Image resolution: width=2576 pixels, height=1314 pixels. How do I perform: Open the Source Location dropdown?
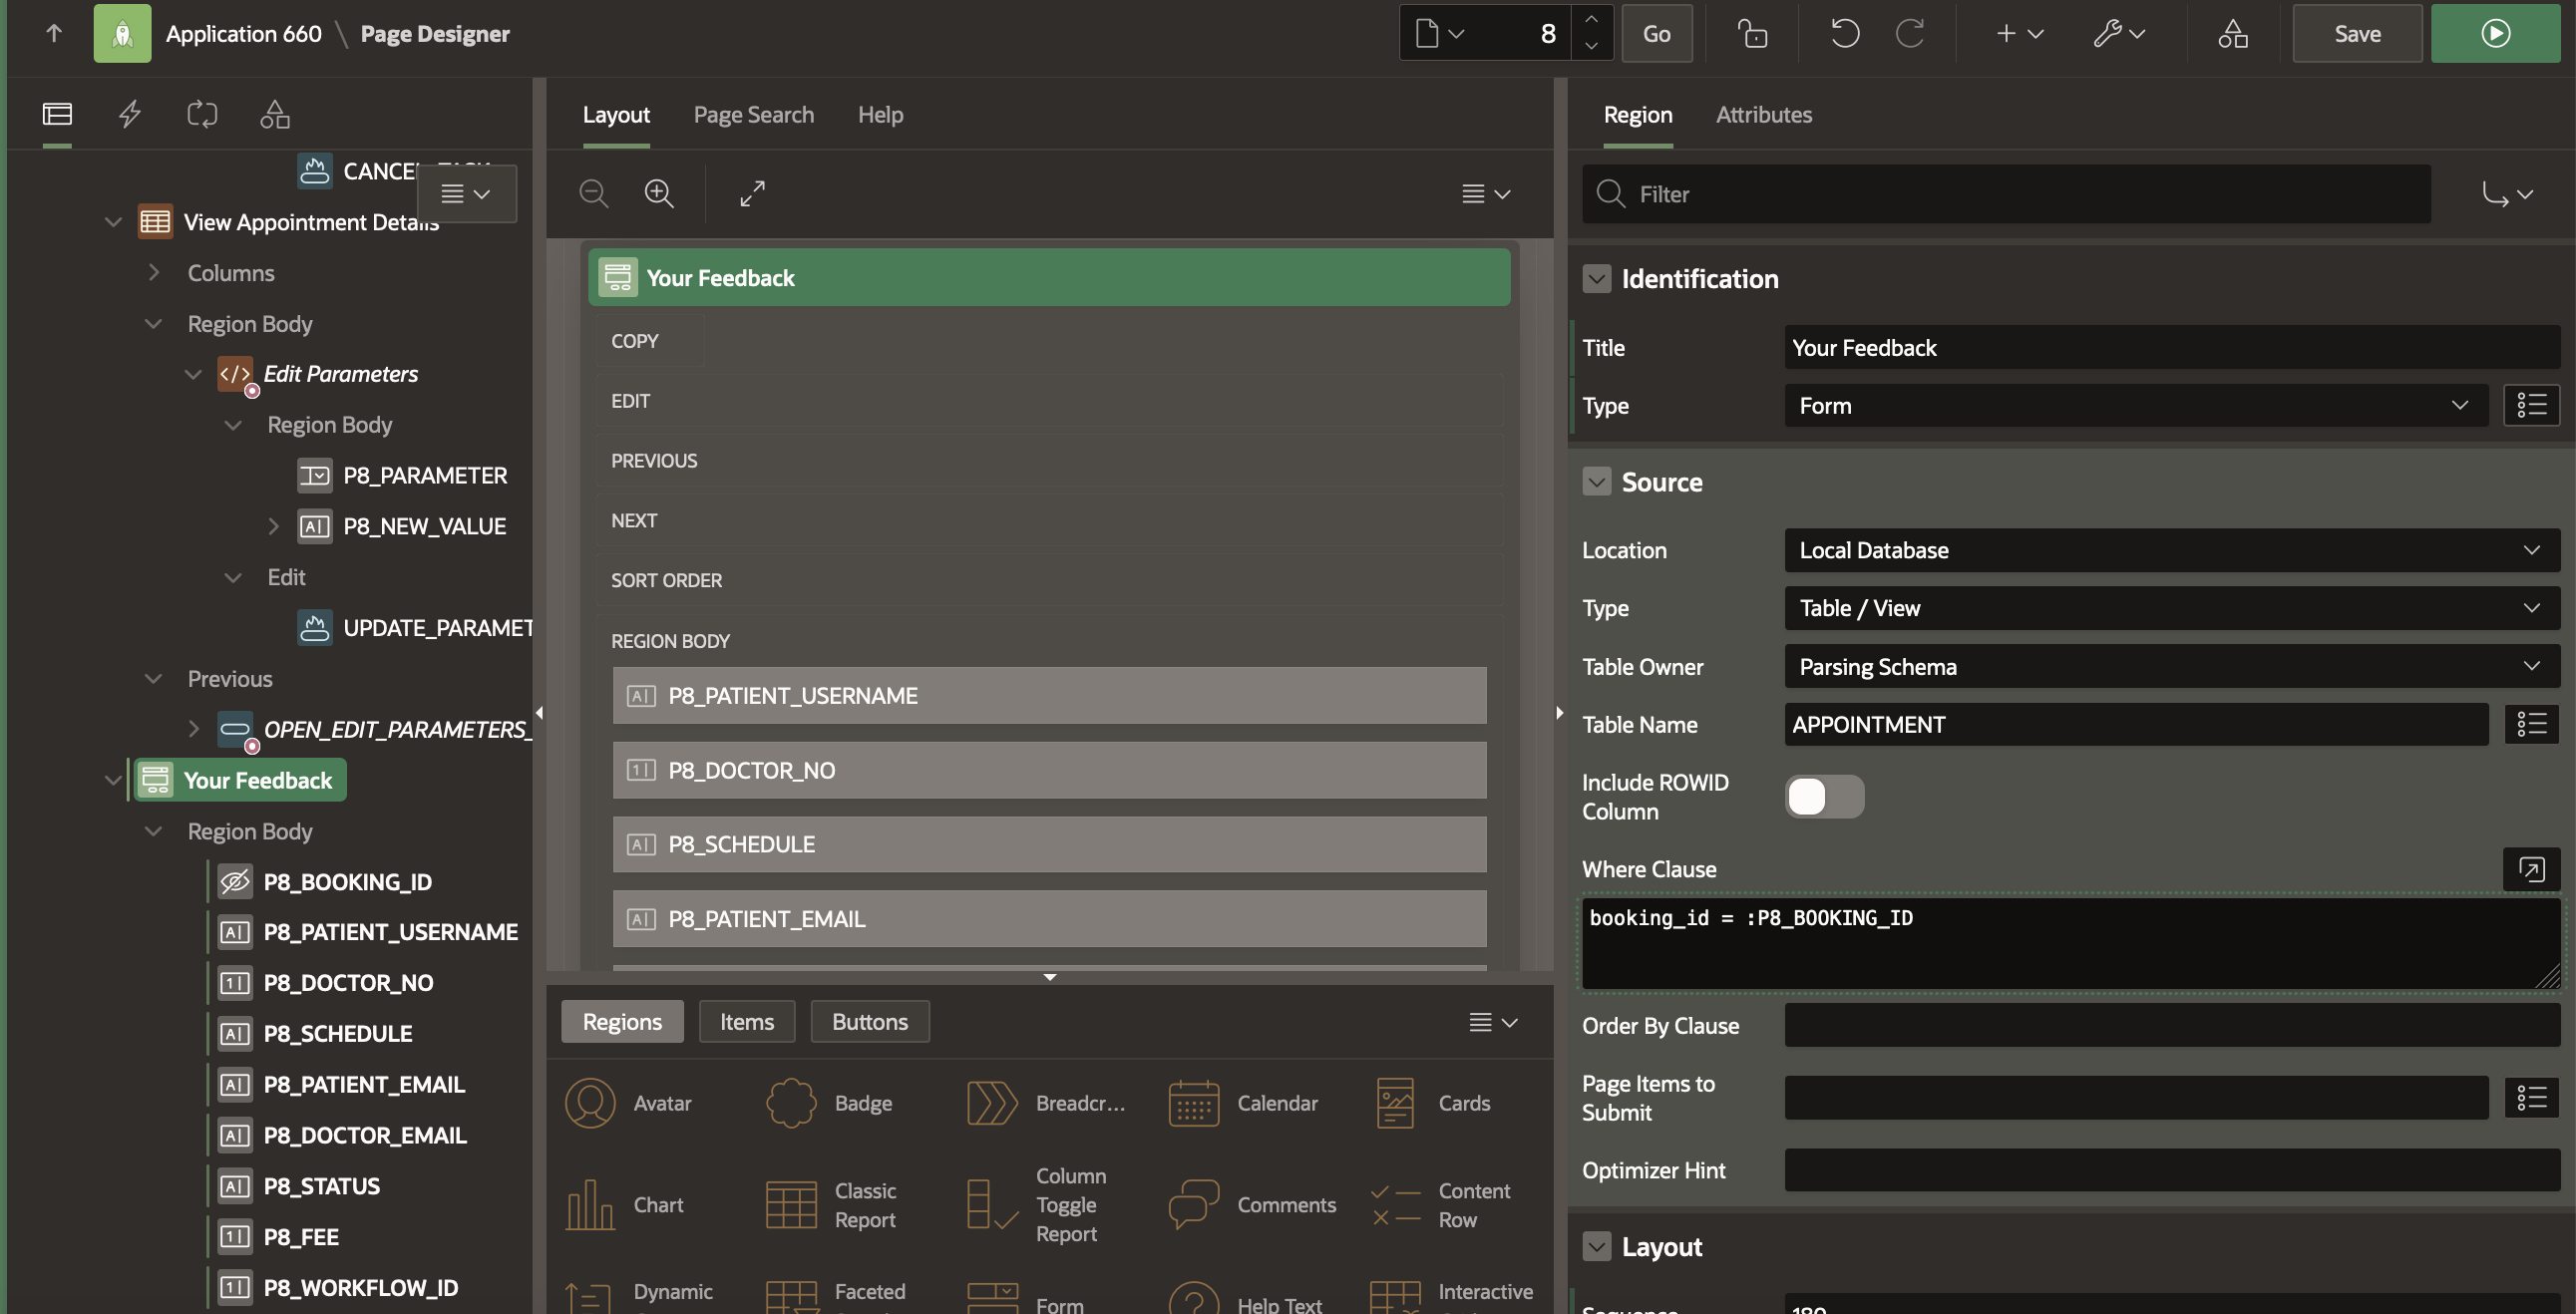tap(2171, 550)
